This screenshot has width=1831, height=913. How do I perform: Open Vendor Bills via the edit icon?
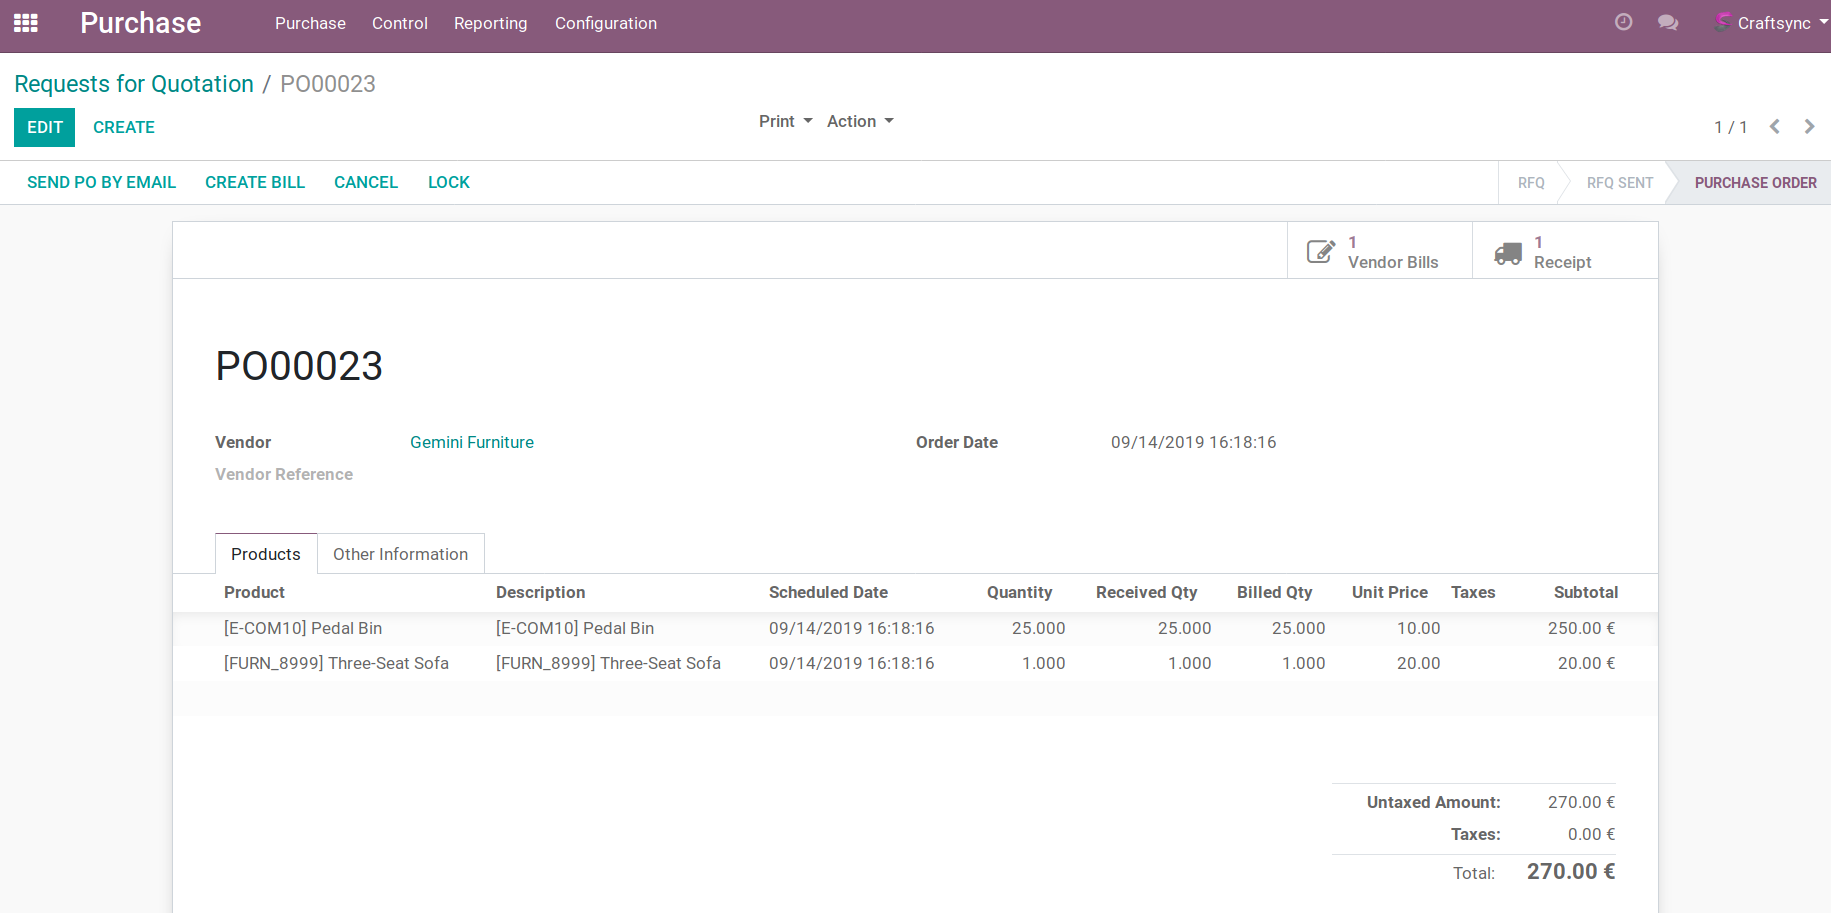point(1320,252)
